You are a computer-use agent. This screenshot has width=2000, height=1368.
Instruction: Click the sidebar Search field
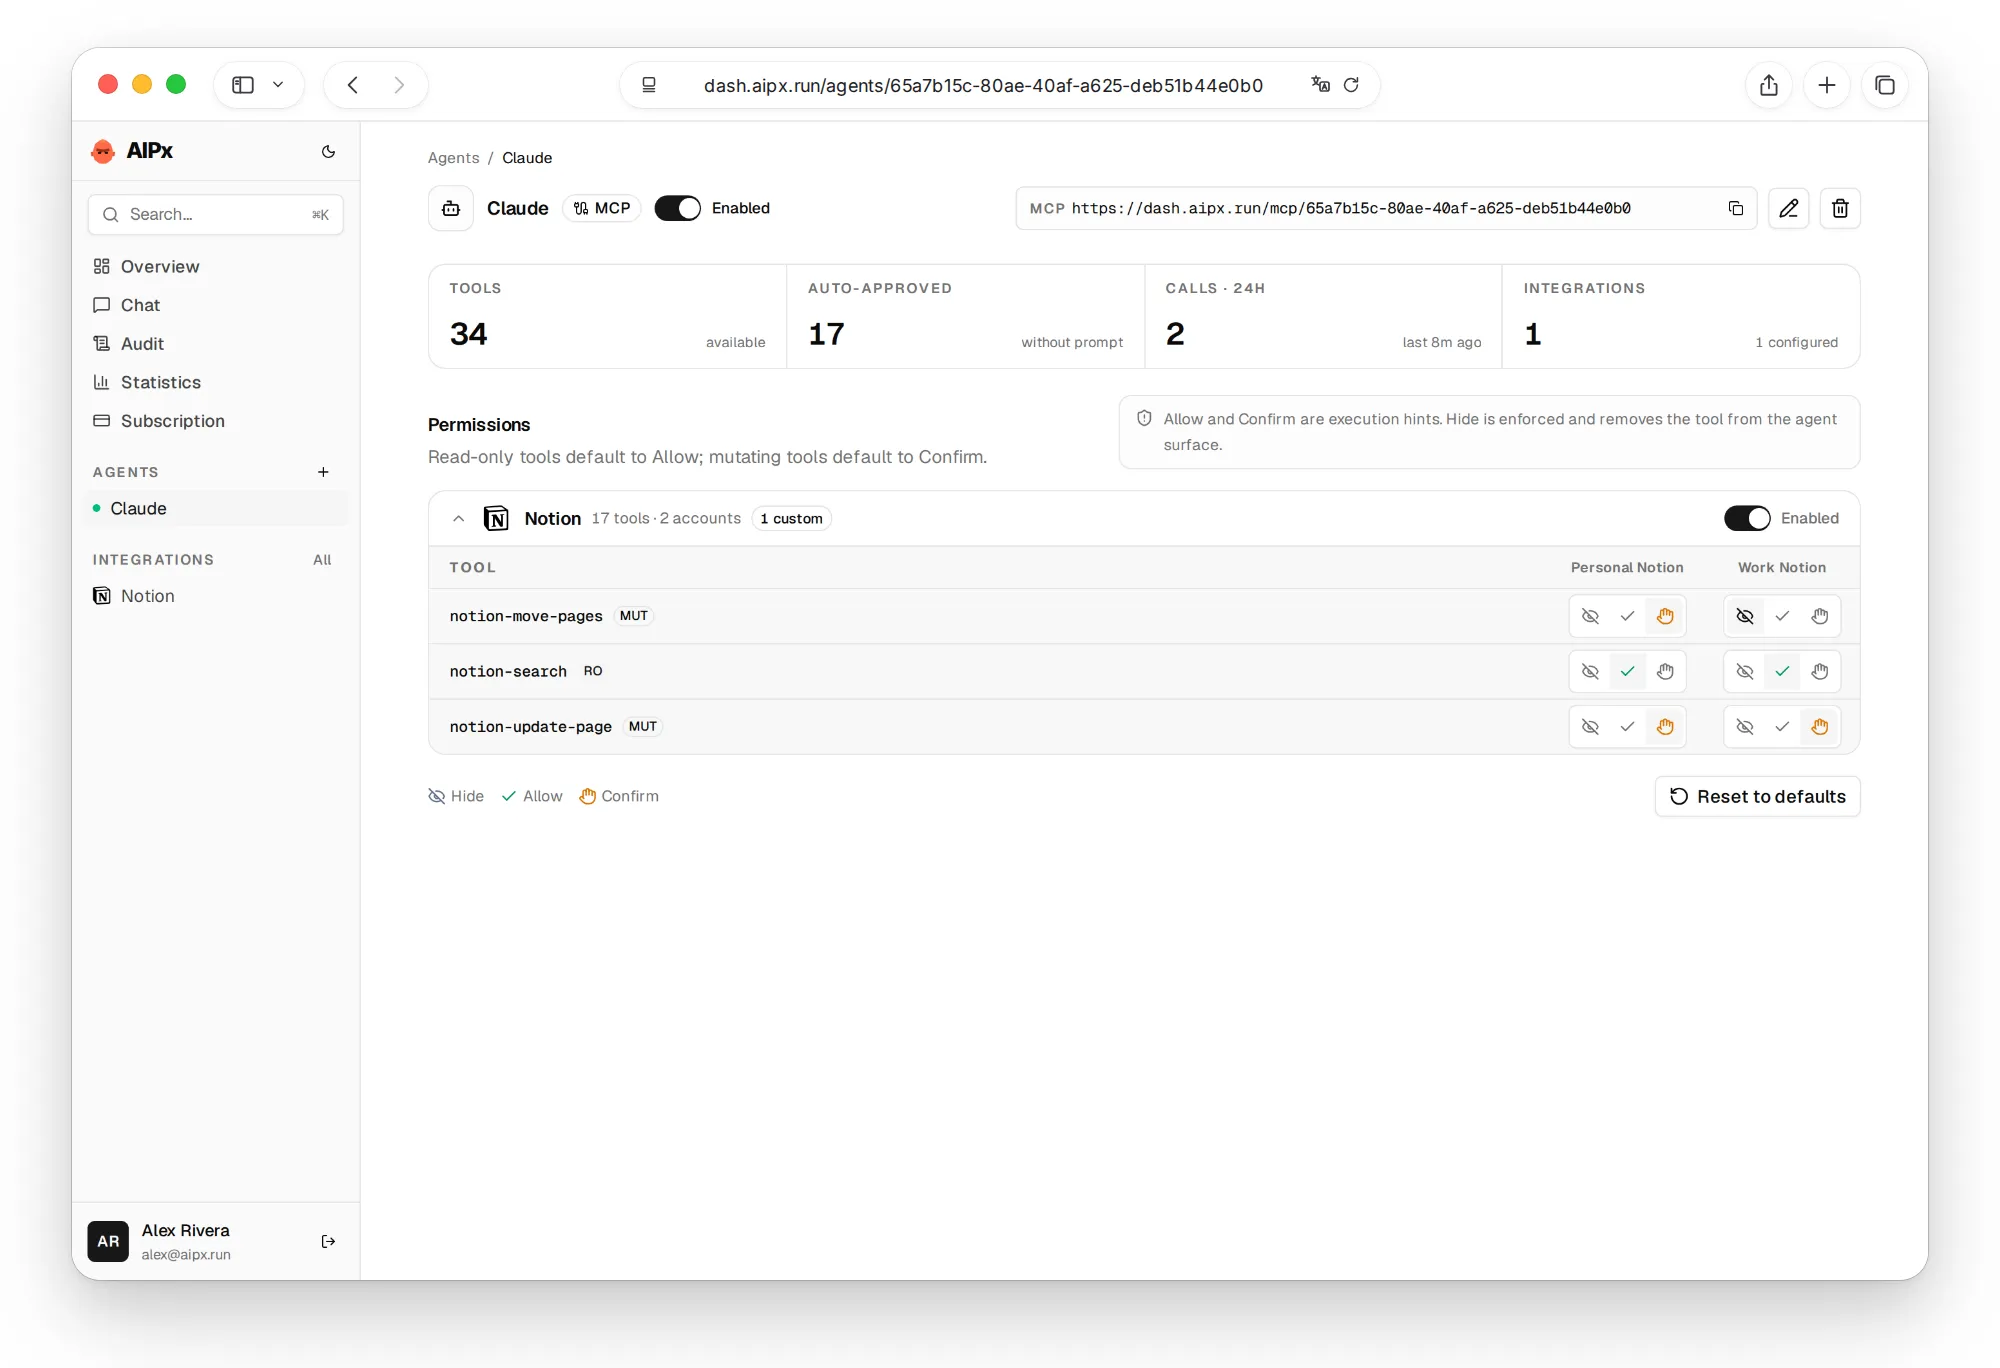[x=216, y=214]
